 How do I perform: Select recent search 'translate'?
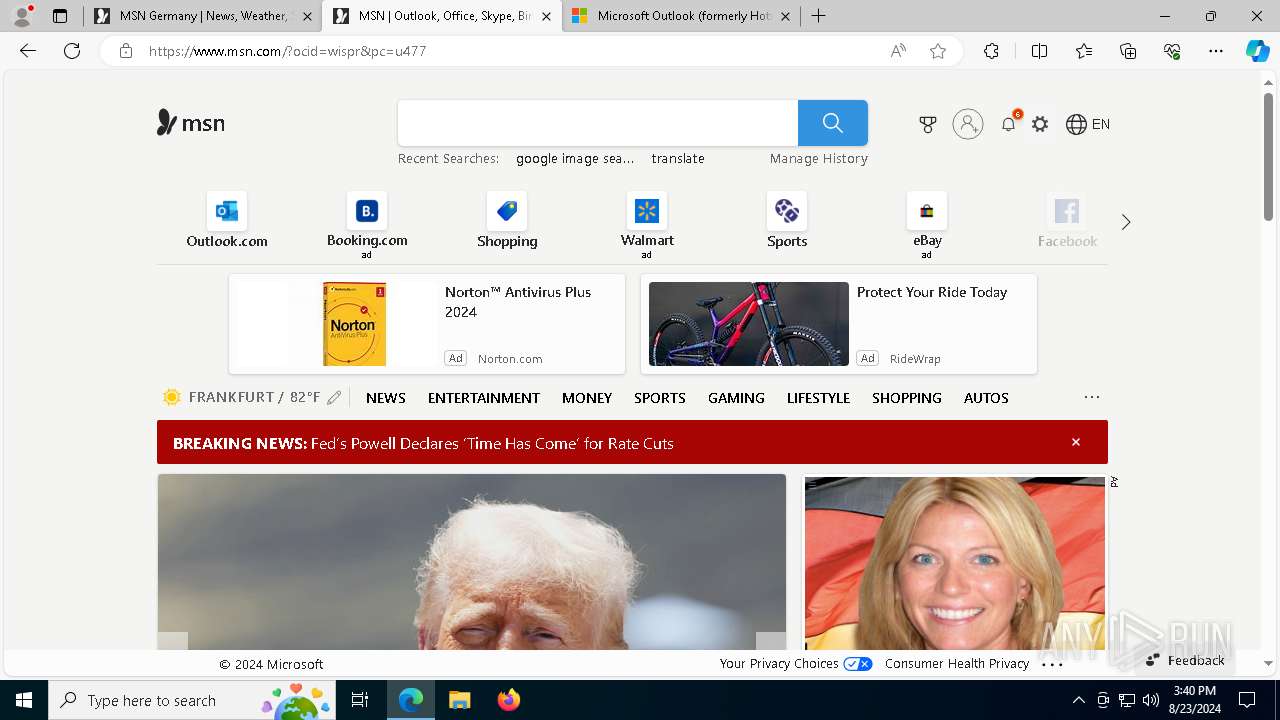point(678,159)
